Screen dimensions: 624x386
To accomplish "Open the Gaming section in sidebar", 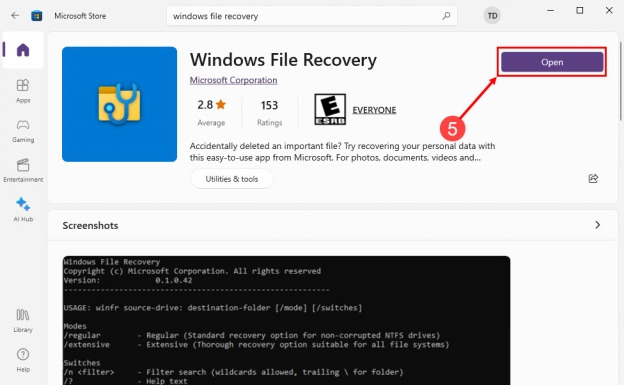I will [x=23, y=131].
